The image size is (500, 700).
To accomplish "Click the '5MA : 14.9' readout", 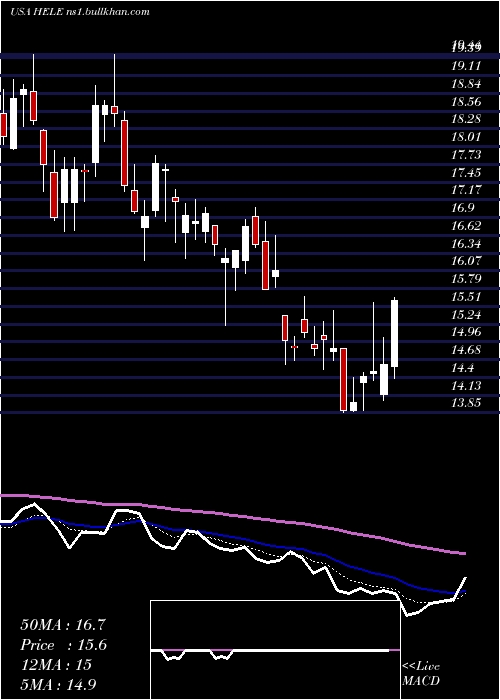I will 58,685.
